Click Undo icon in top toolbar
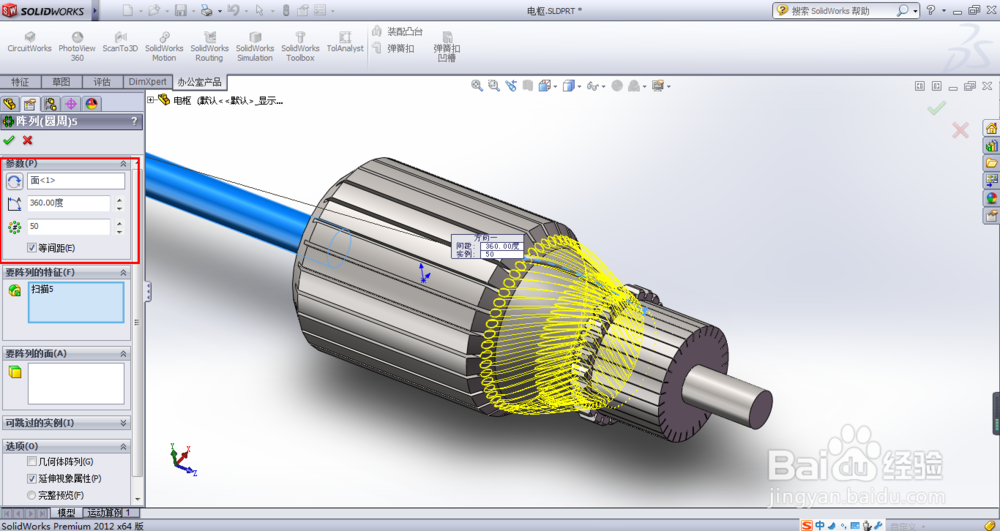The image size is (1000, 531). pyautogui.click(x=233, y=10)
